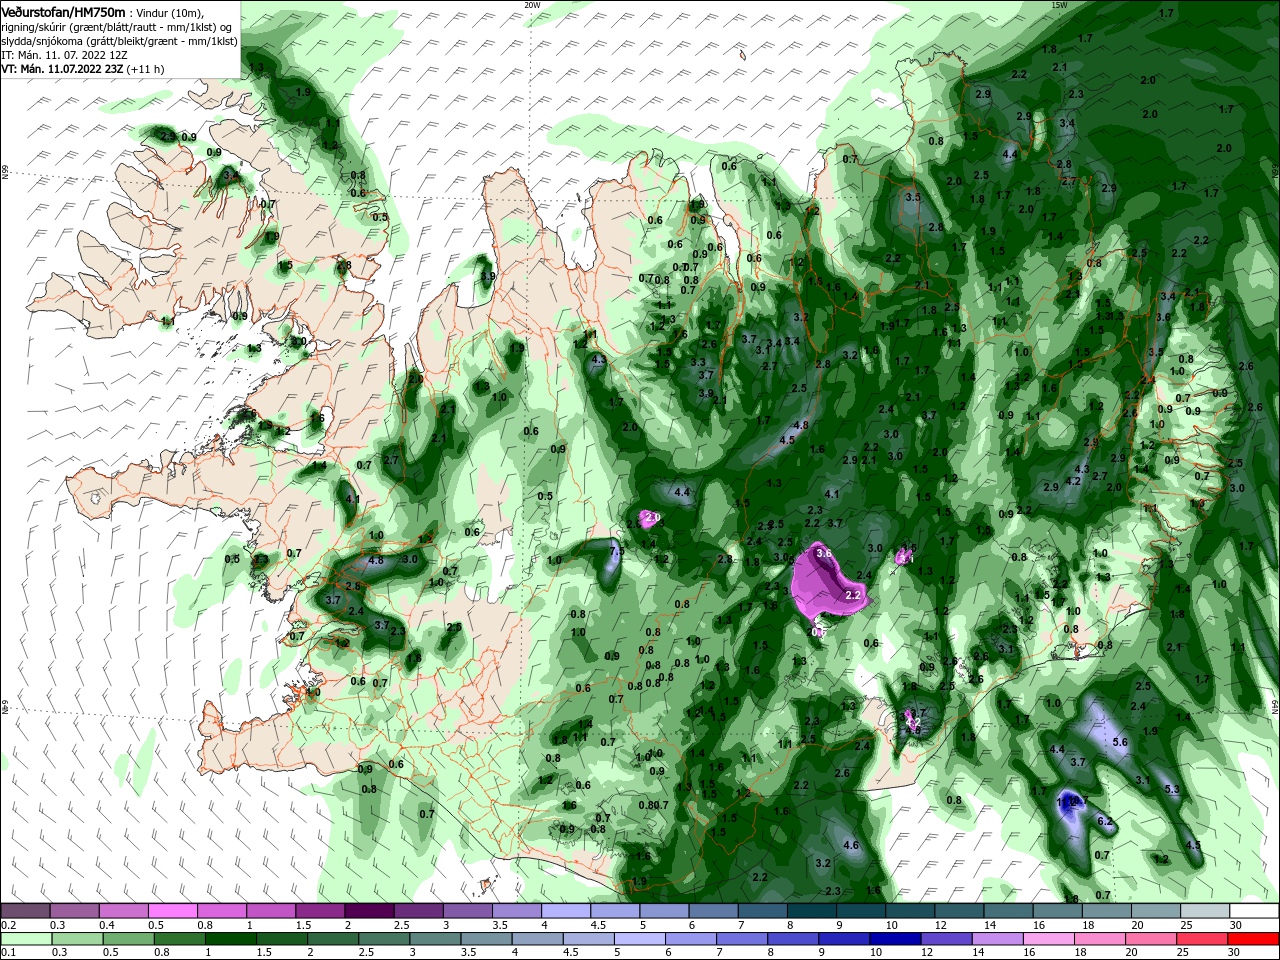
Task: Select the palest green swatch labeled 0.1
Action: coord(25,939)
